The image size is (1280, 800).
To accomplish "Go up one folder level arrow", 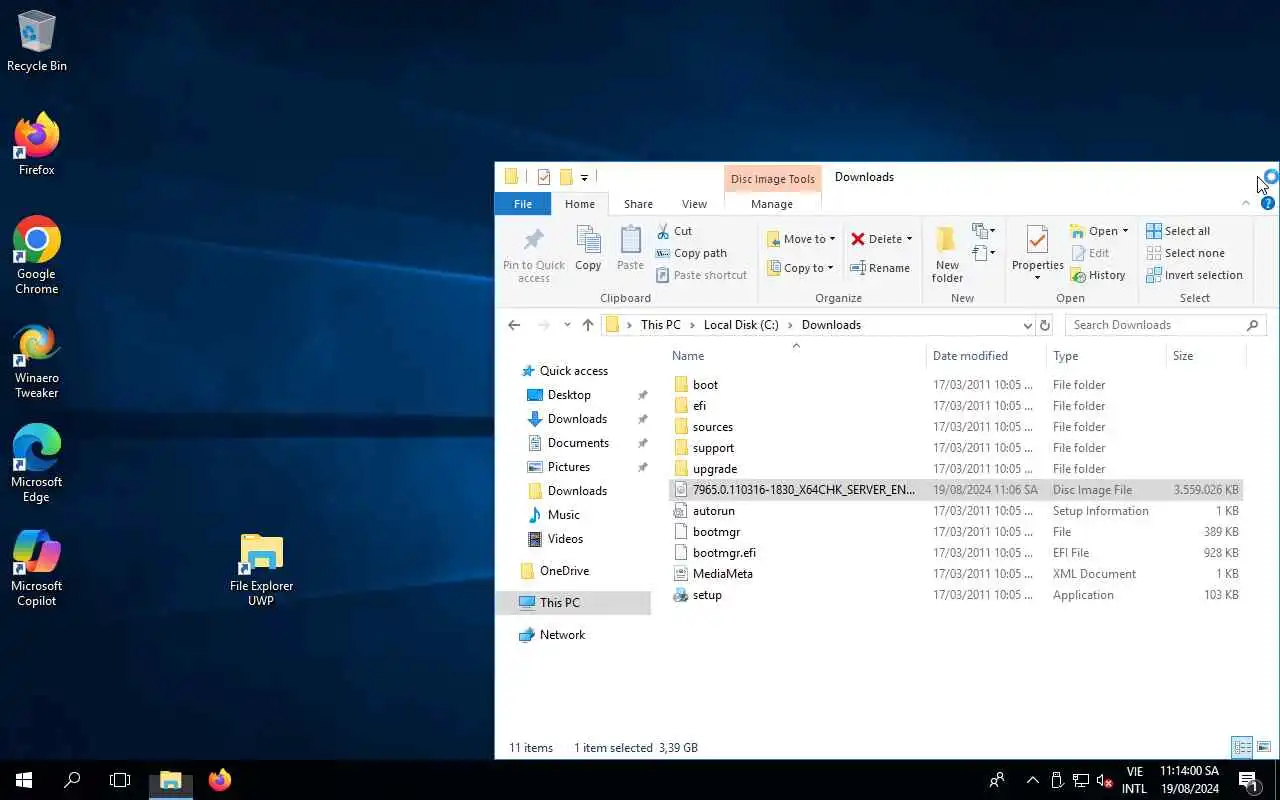I will (x=588, y=325).
